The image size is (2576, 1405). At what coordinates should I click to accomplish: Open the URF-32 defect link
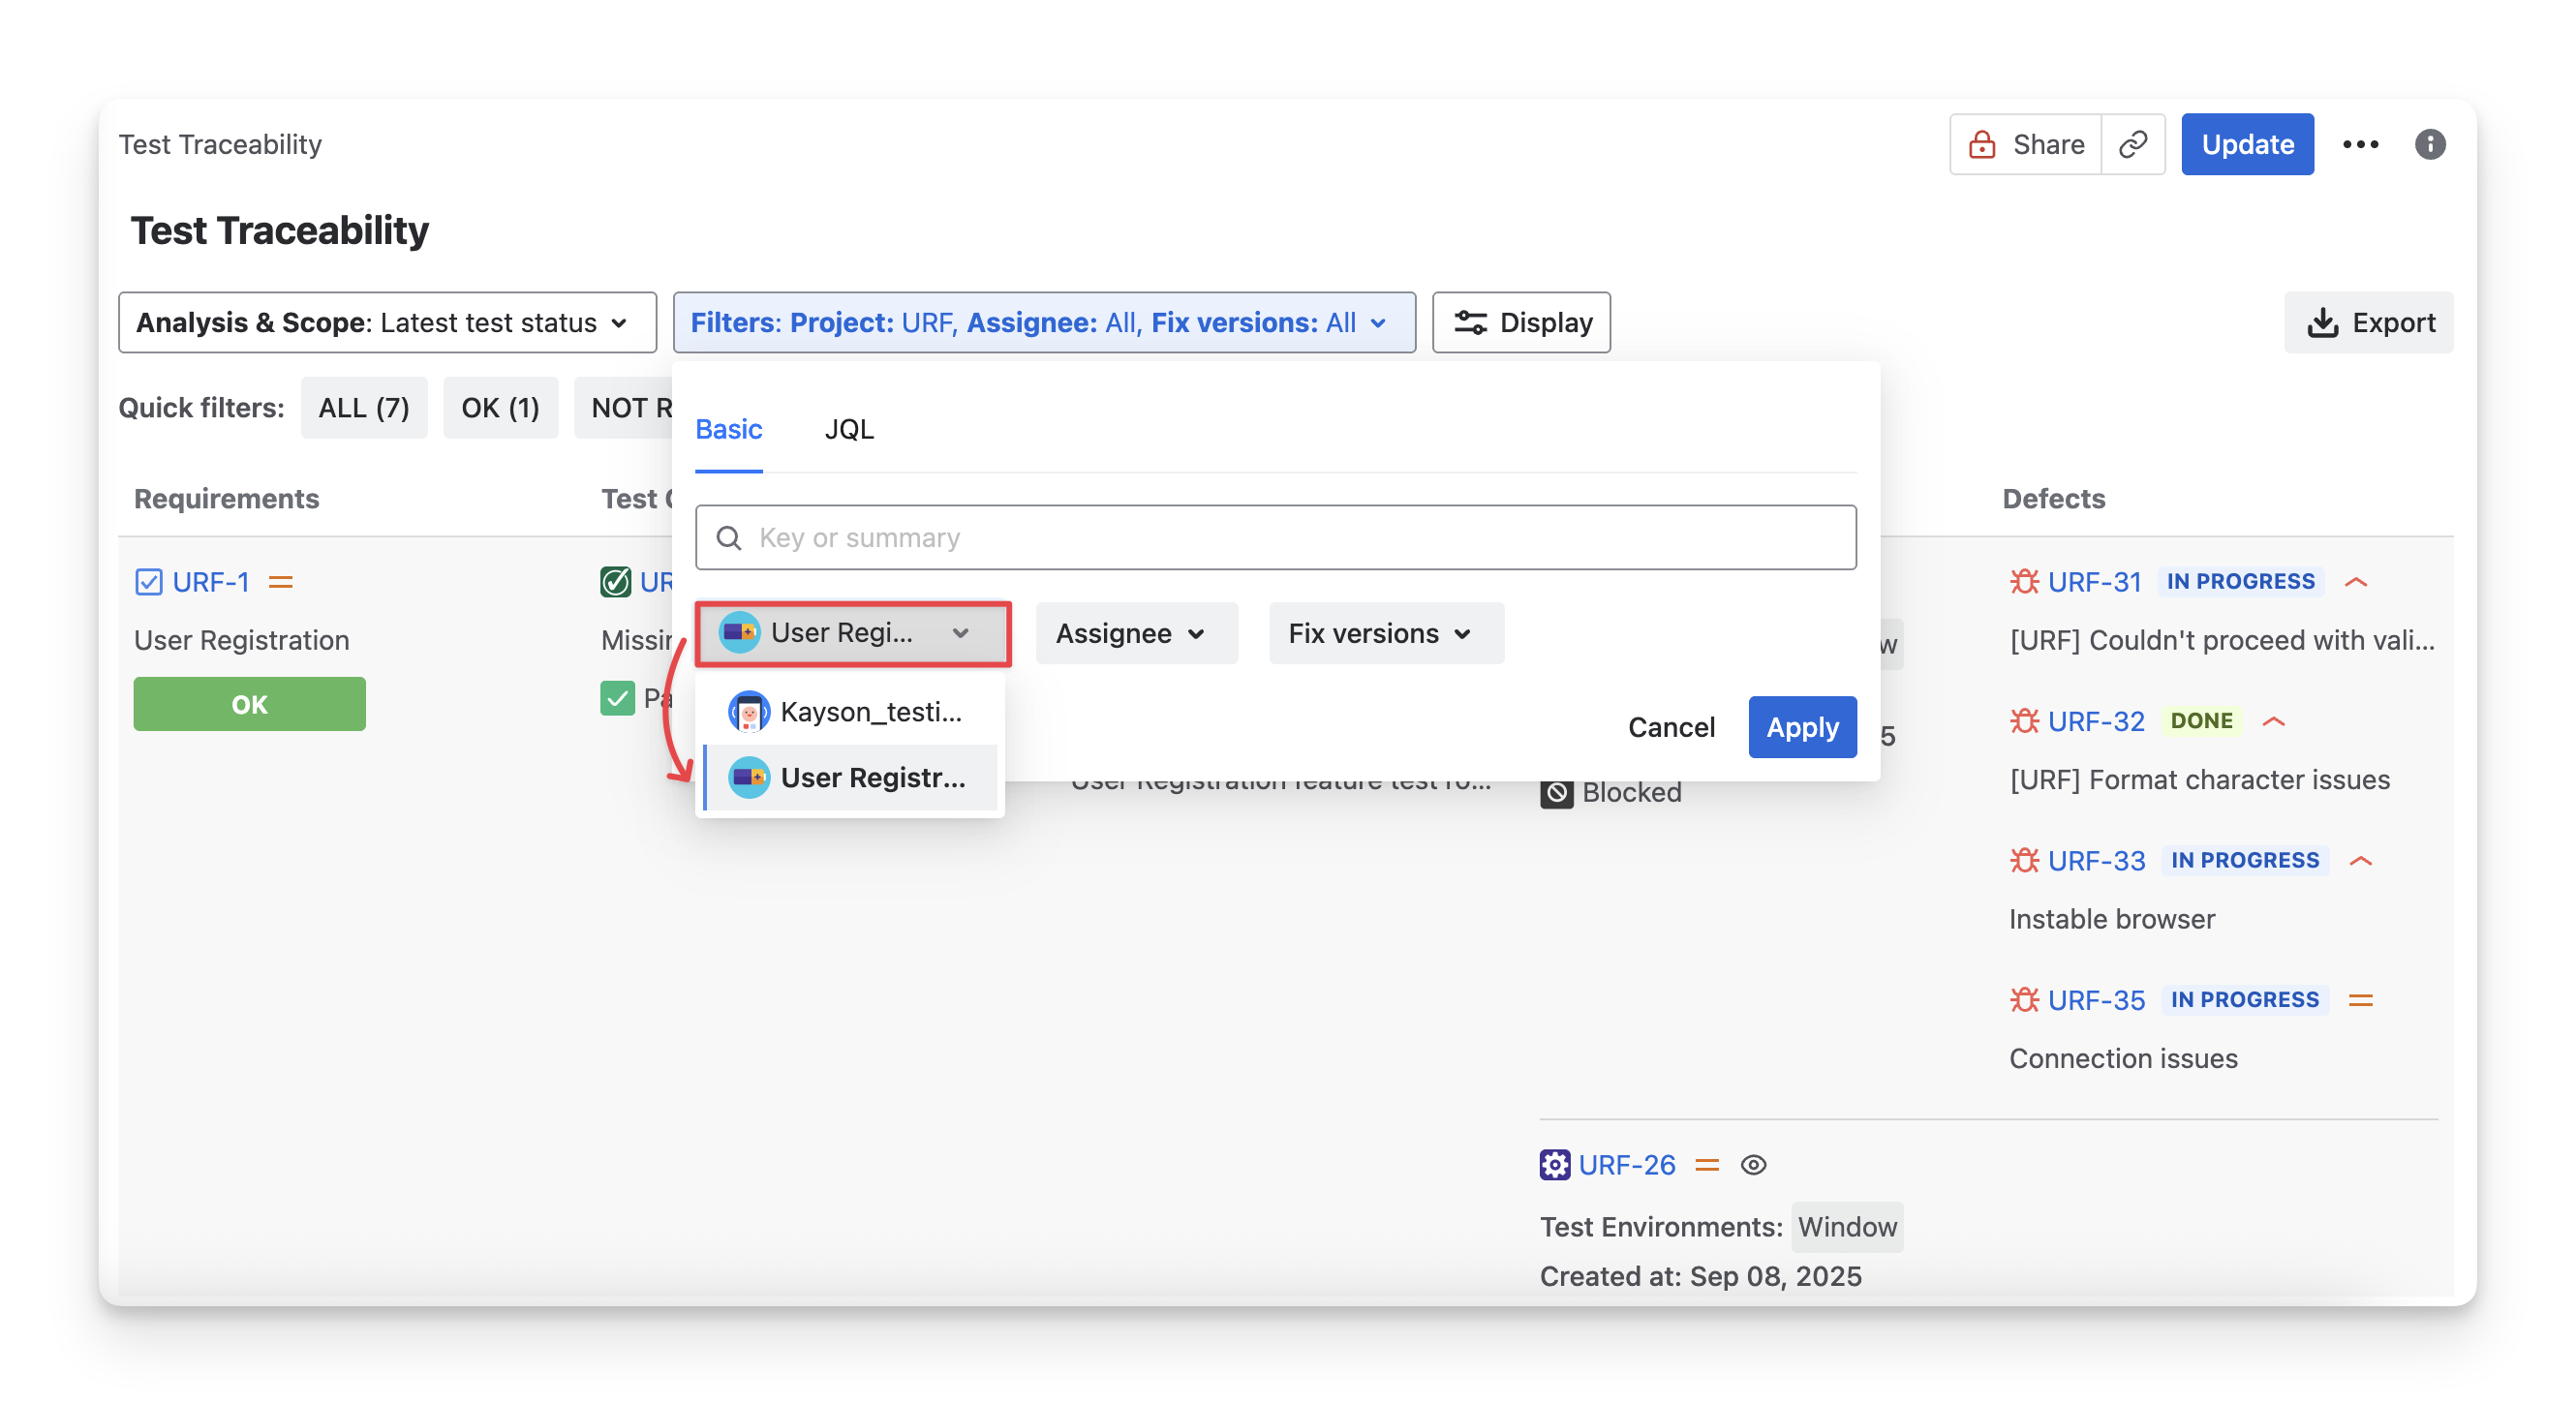pos(2095,721)
